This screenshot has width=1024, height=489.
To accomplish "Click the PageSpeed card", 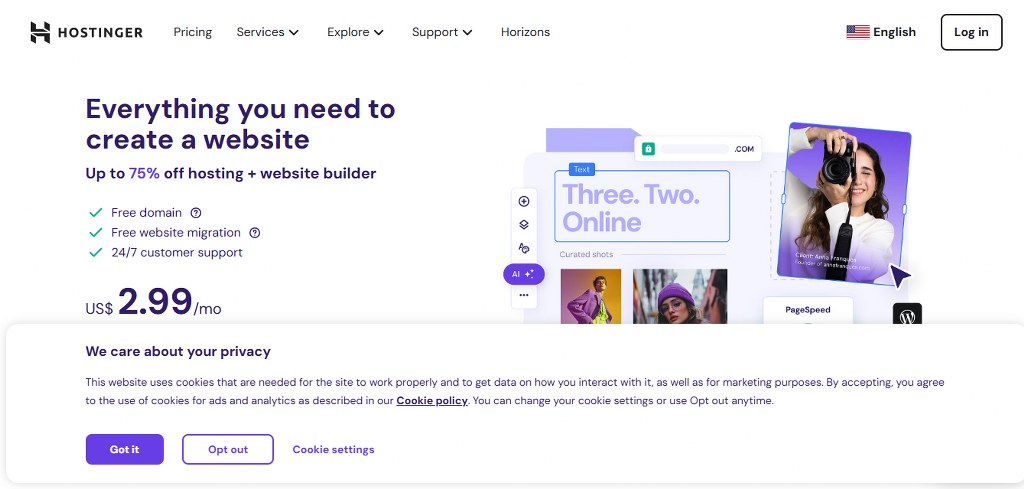I will point(808,311).
